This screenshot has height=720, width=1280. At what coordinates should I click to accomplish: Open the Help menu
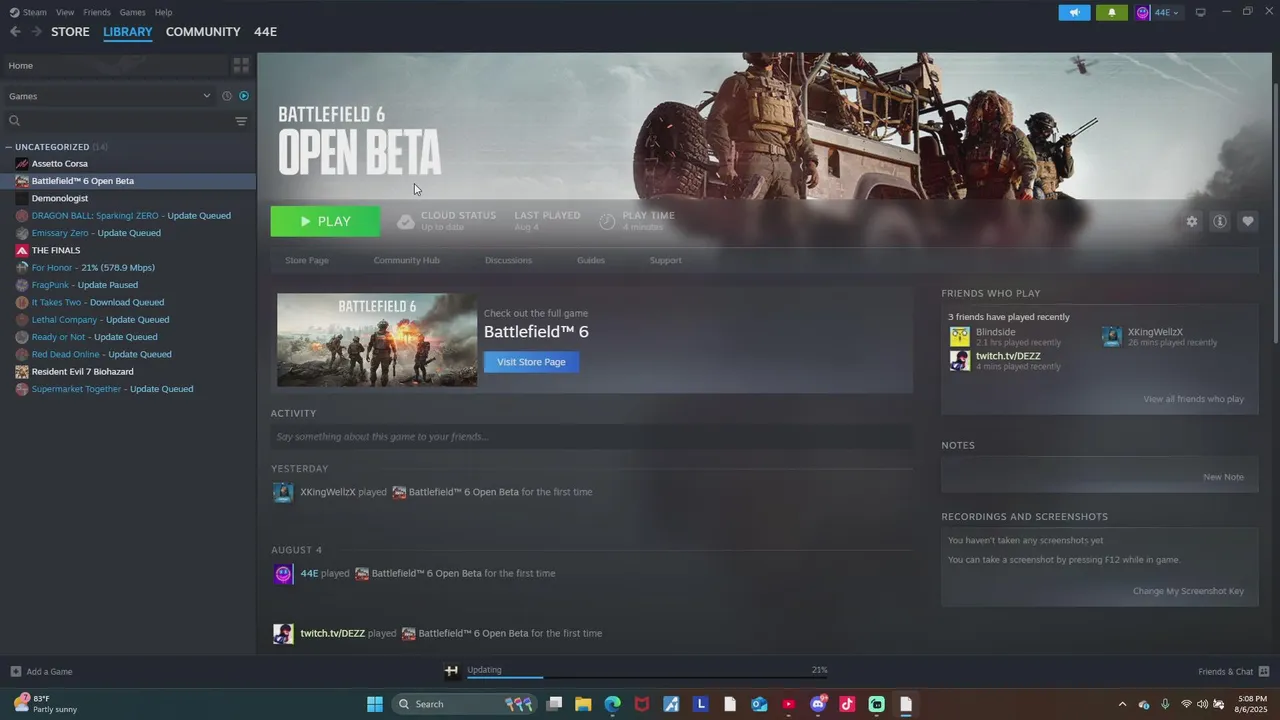(163, 12)
